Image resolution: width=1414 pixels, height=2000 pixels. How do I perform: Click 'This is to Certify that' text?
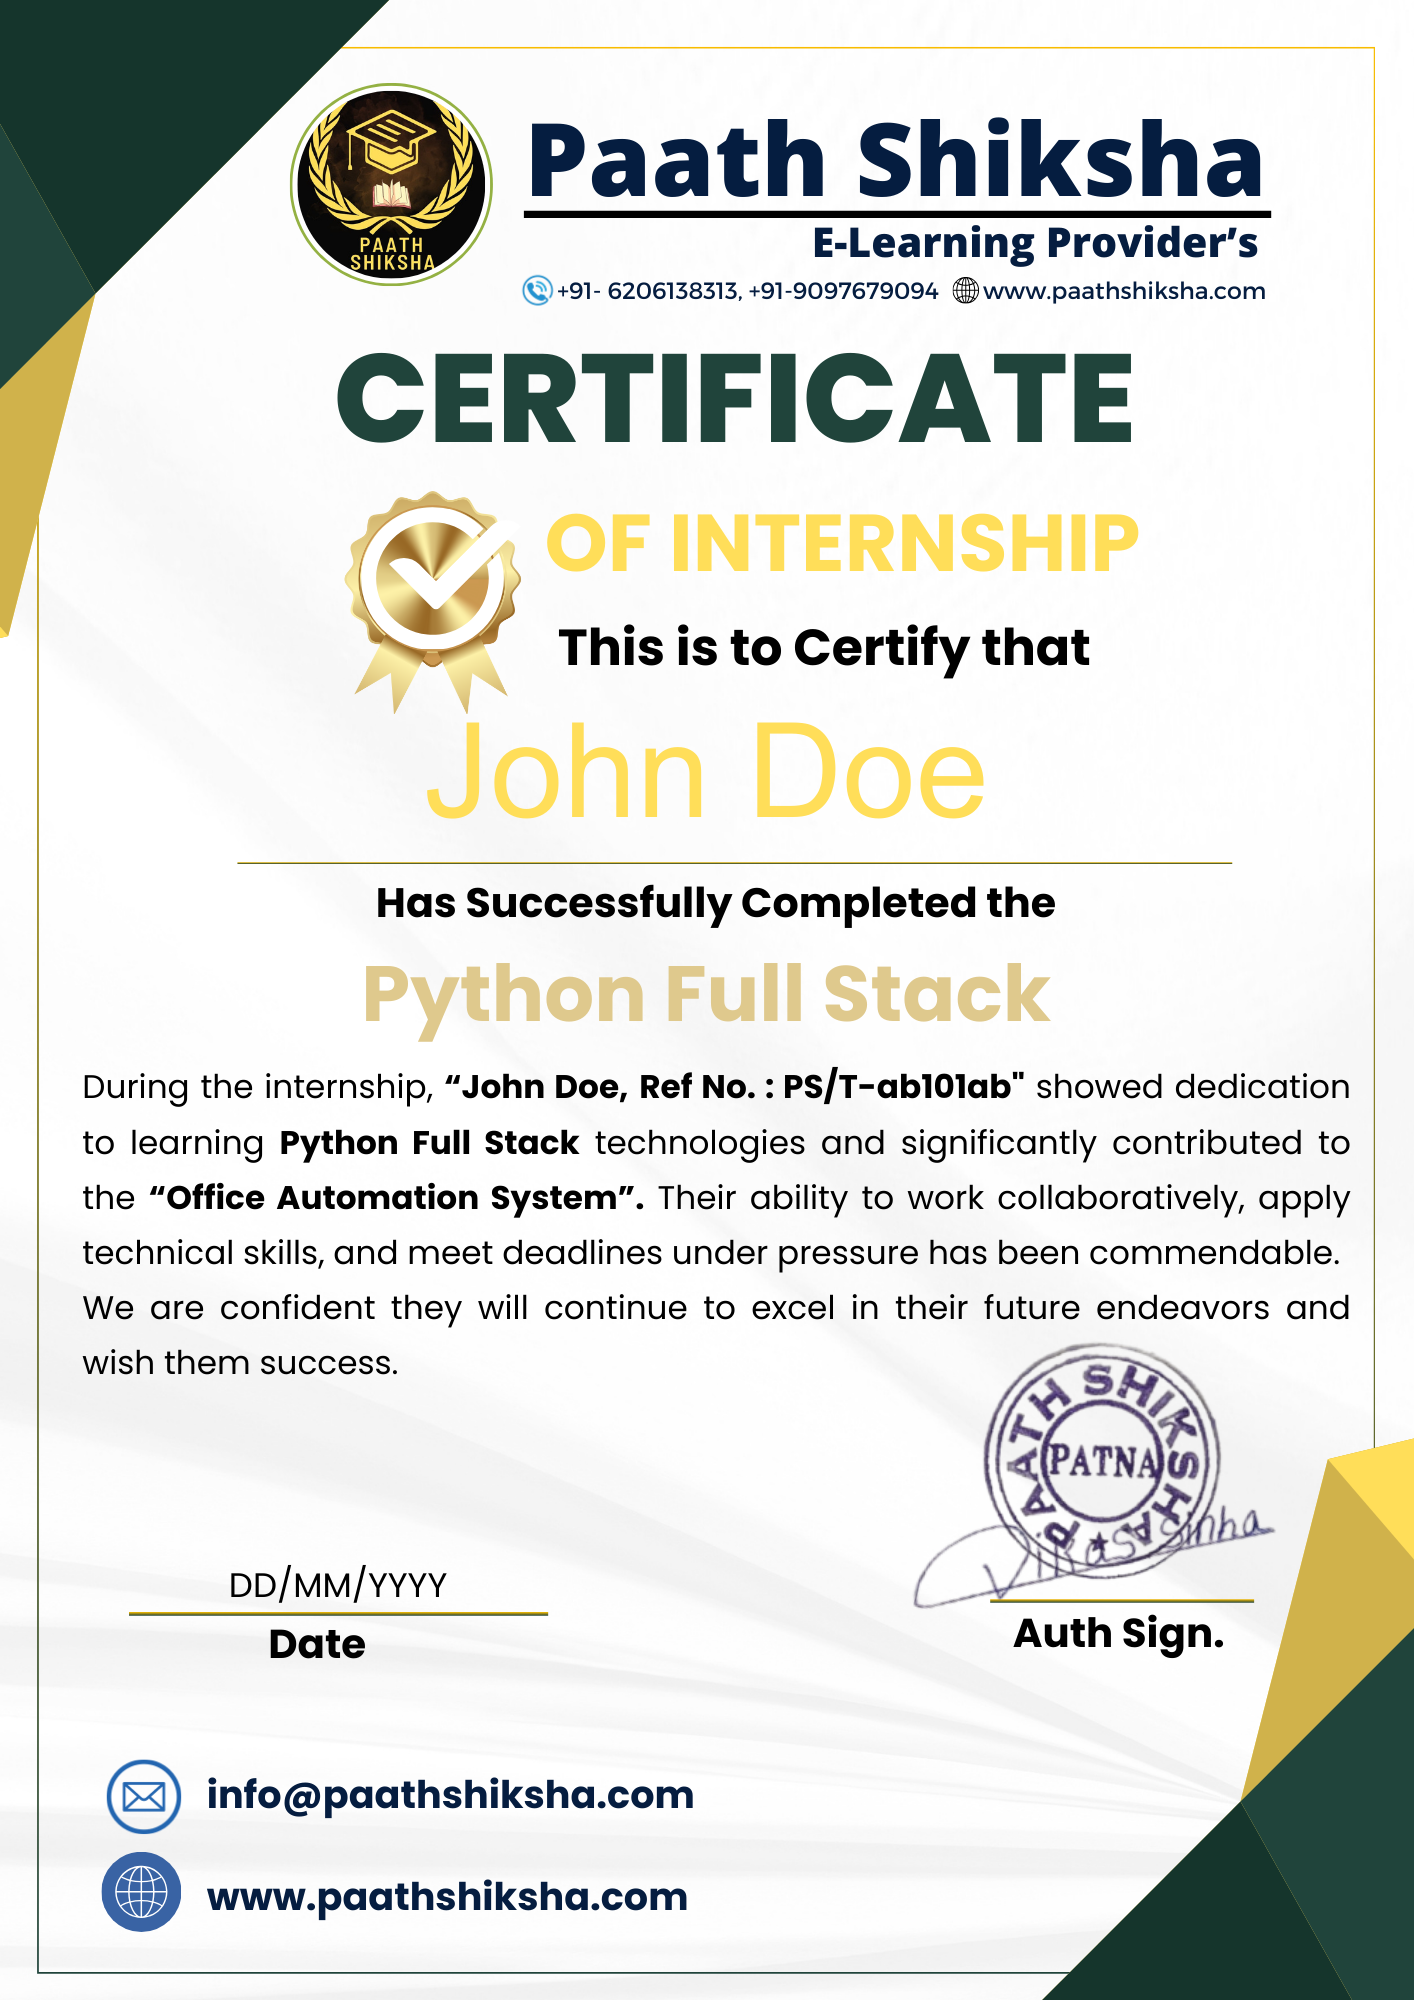click(x=824, y=648)
